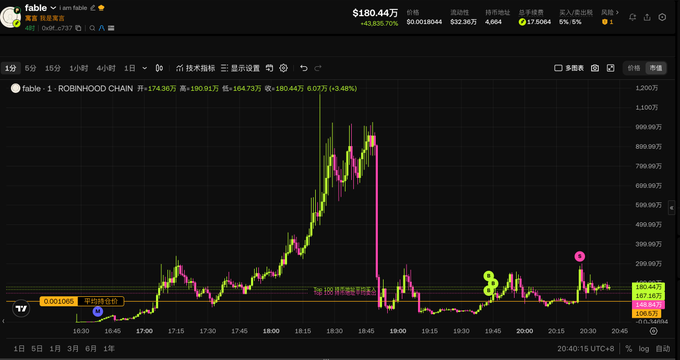The height and width of the screenshot is (360, 680).
Task: Set the chart range to 3月
Action: tap(73, 348)
